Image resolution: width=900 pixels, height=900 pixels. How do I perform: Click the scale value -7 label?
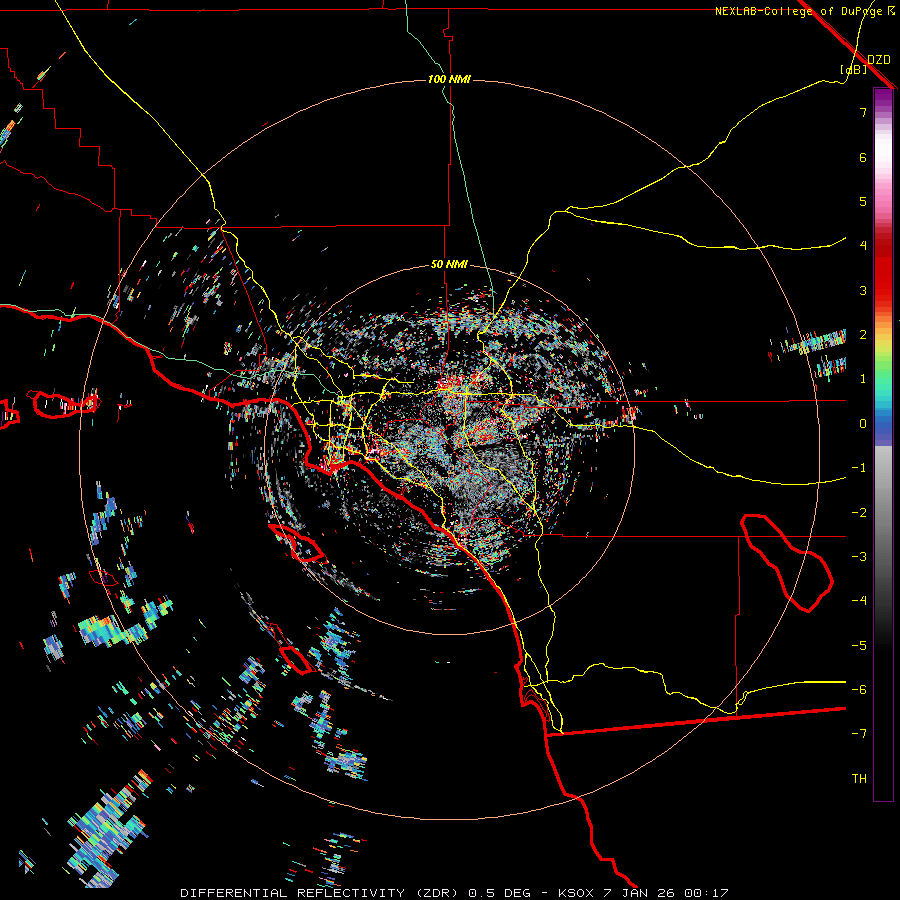point(859,734)
